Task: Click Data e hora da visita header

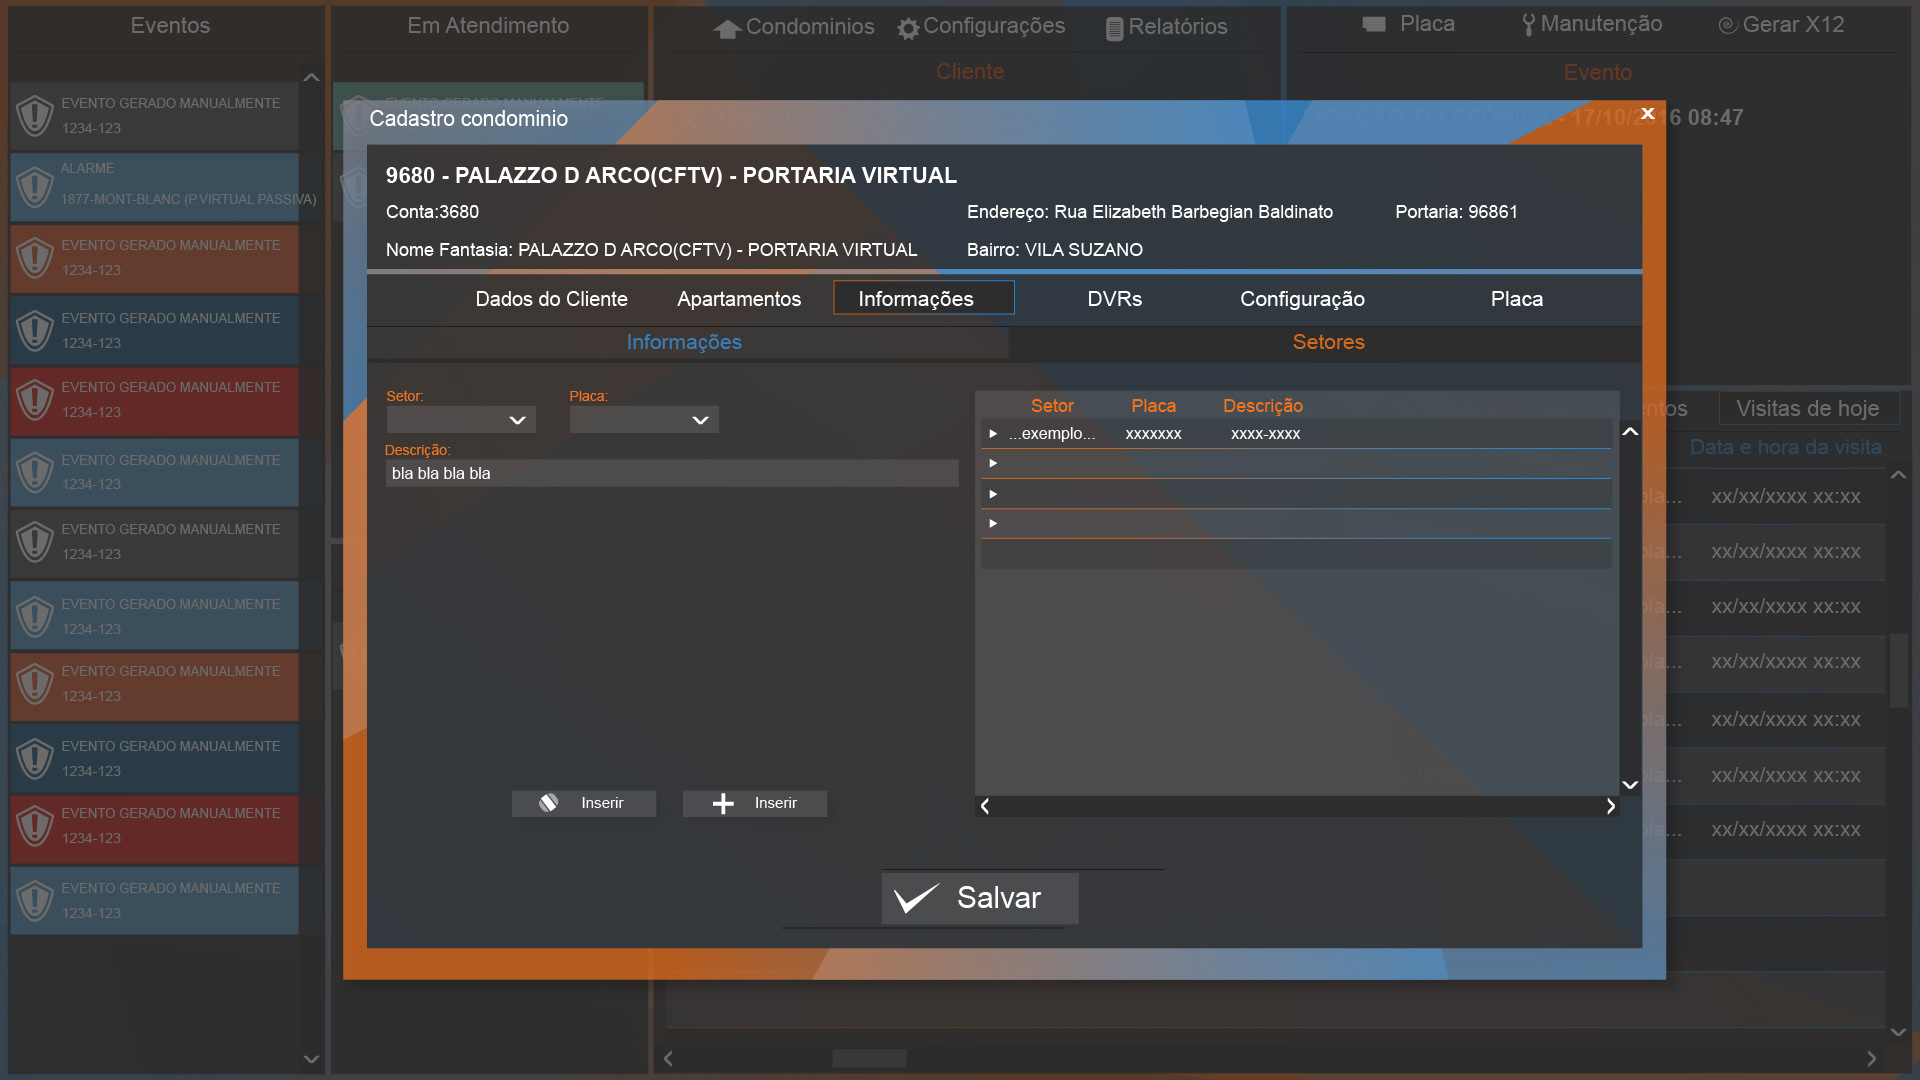Action: [1785, 448]
